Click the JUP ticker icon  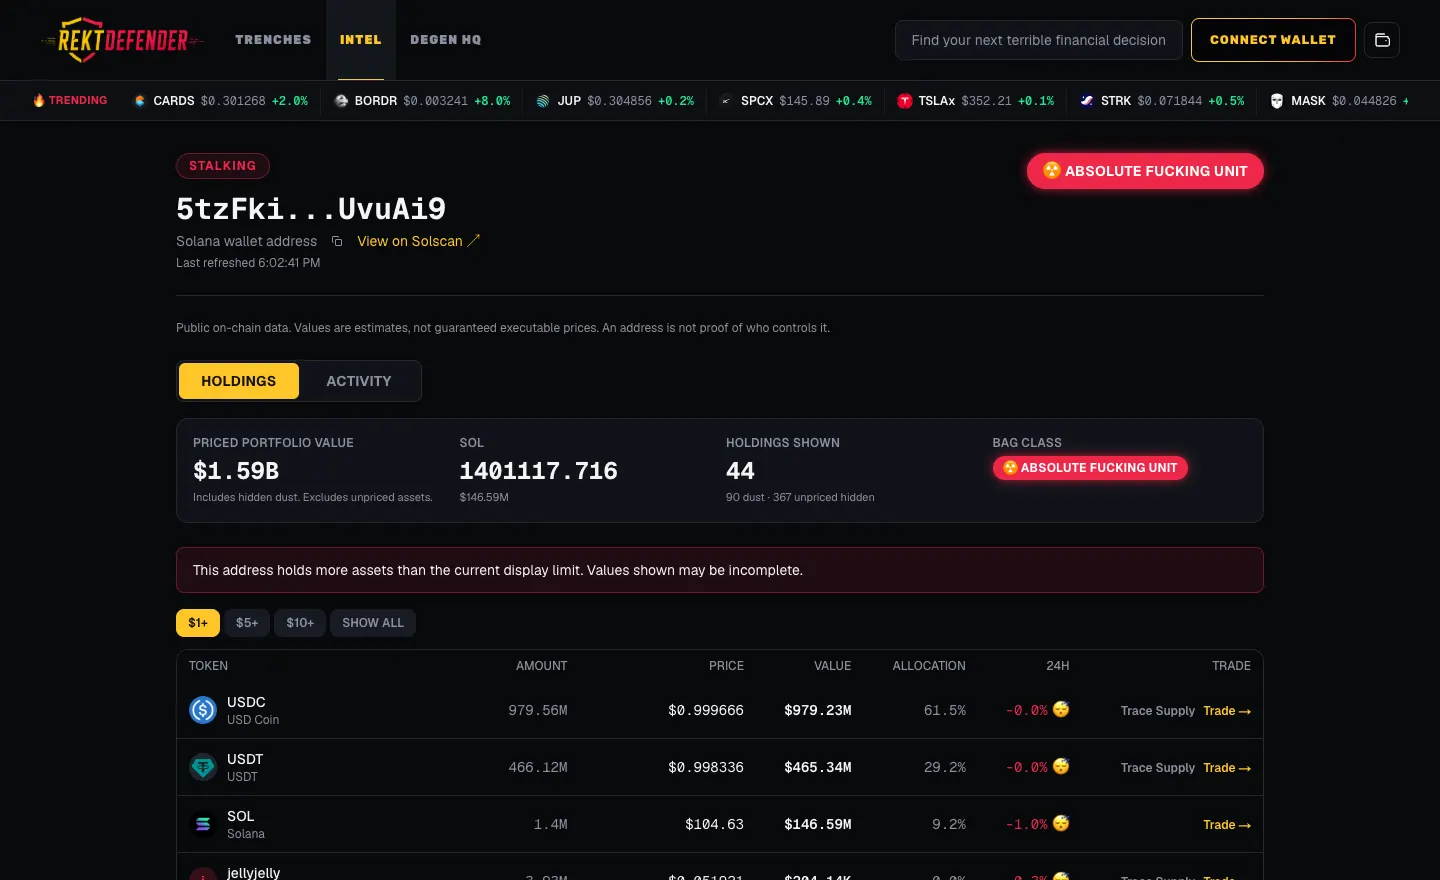543,101
